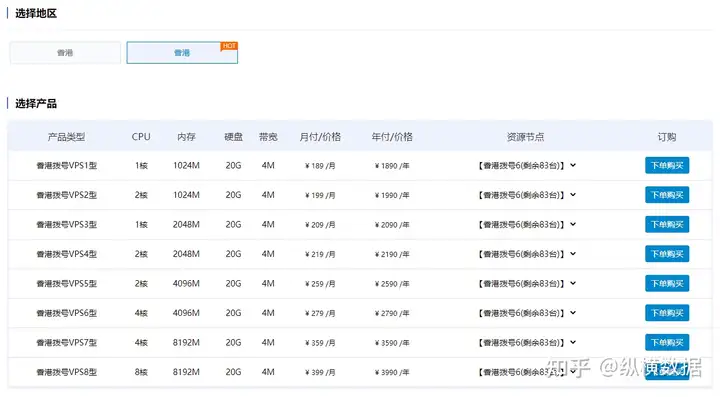Click yearly price ¥2090/年

pos(392,224)
